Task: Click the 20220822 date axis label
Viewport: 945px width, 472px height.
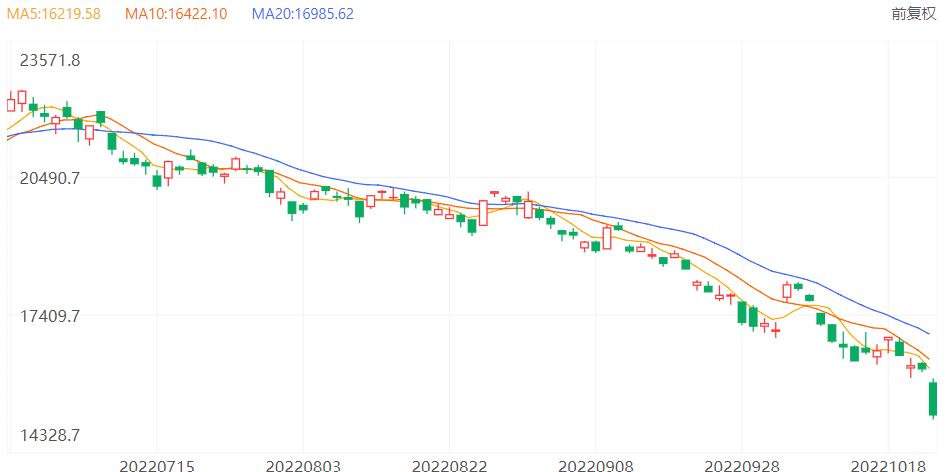Action: tap(450, 465)
